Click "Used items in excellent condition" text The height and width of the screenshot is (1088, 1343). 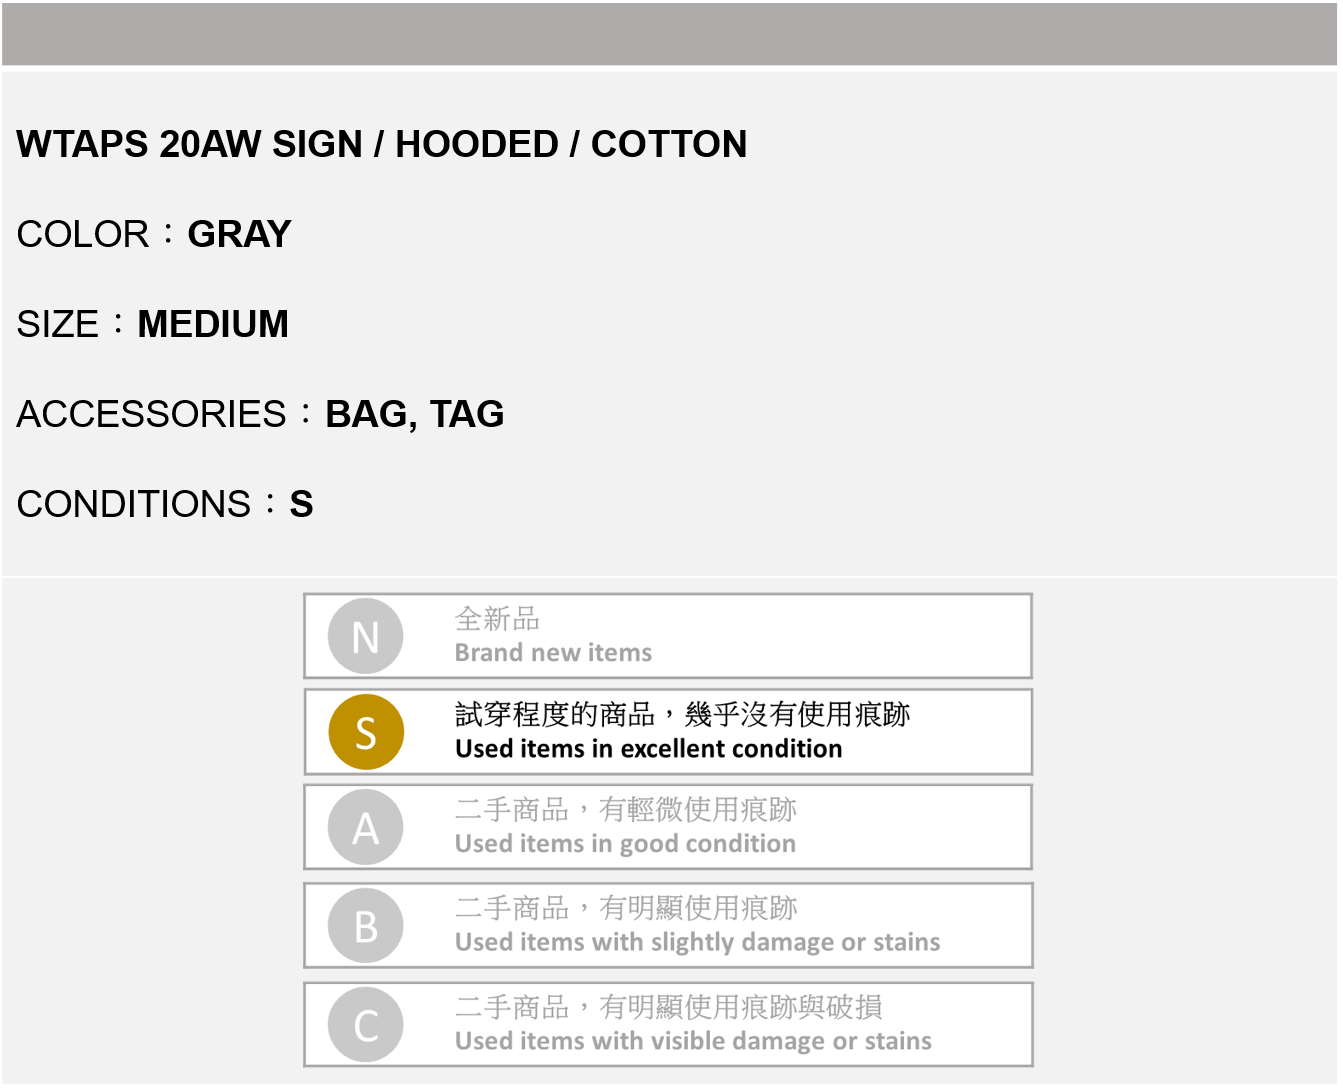pos(648,749)
